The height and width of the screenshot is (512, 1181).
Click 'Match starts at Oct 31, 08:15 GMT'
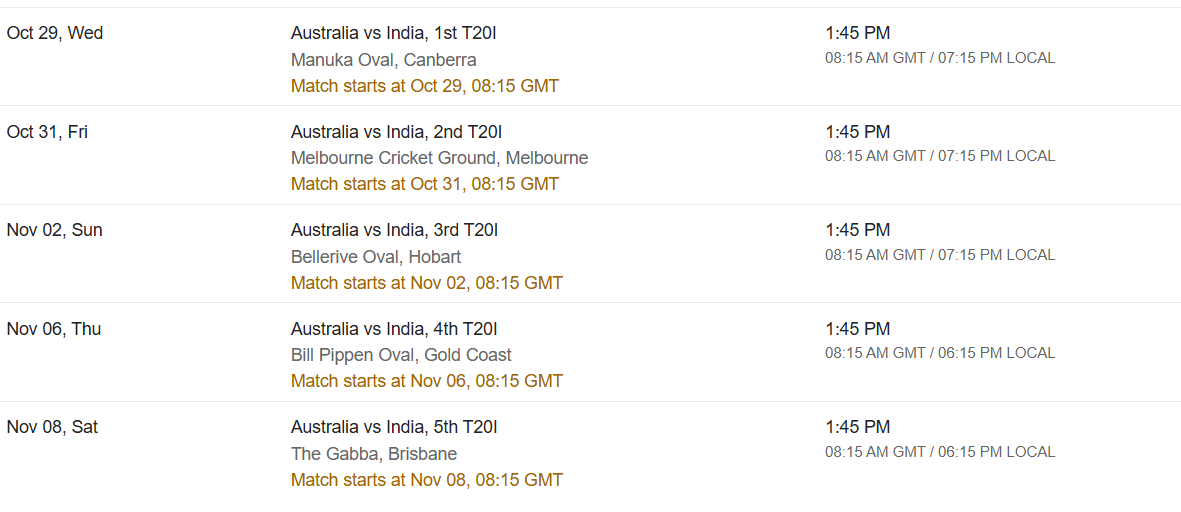tap(425, 184)
